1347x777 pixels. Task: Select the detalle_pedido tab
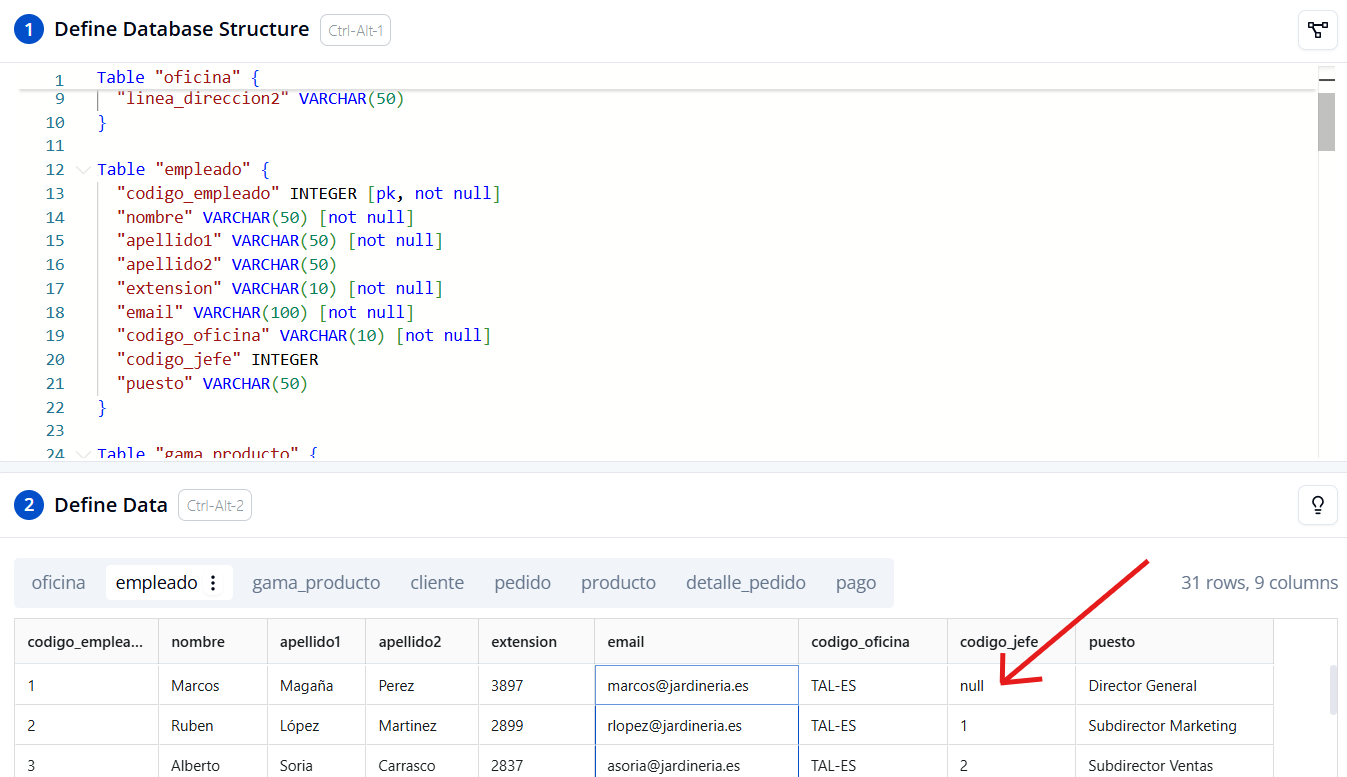(745, 583)
